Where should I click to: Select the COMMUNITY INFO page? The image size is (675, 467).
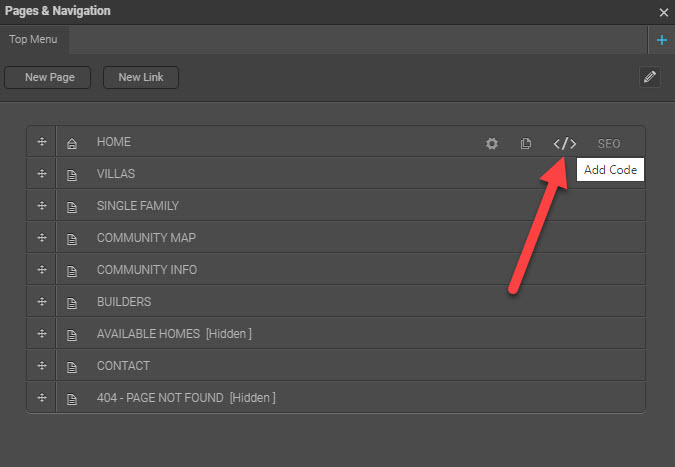click(x=147, y=270)
